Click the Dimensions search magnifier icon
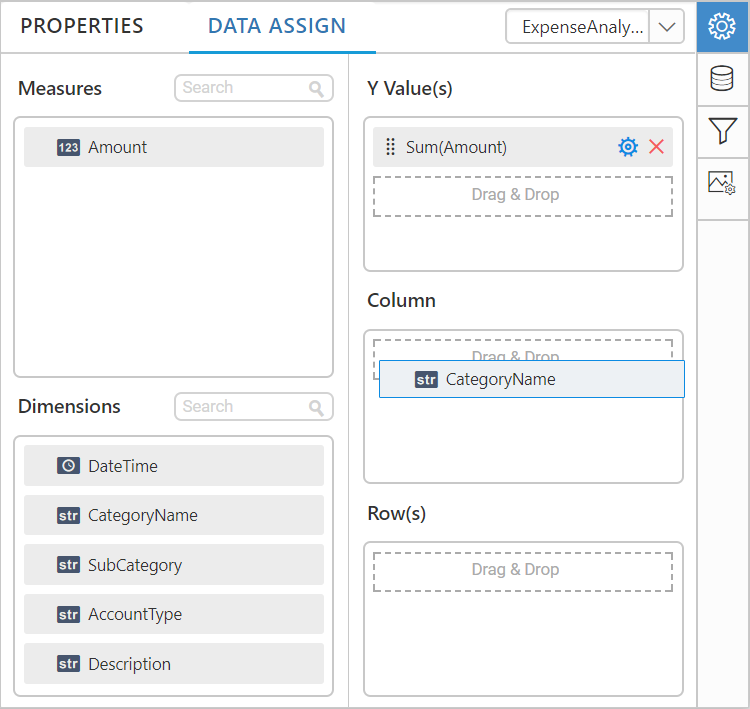 [x=316, y=408]
